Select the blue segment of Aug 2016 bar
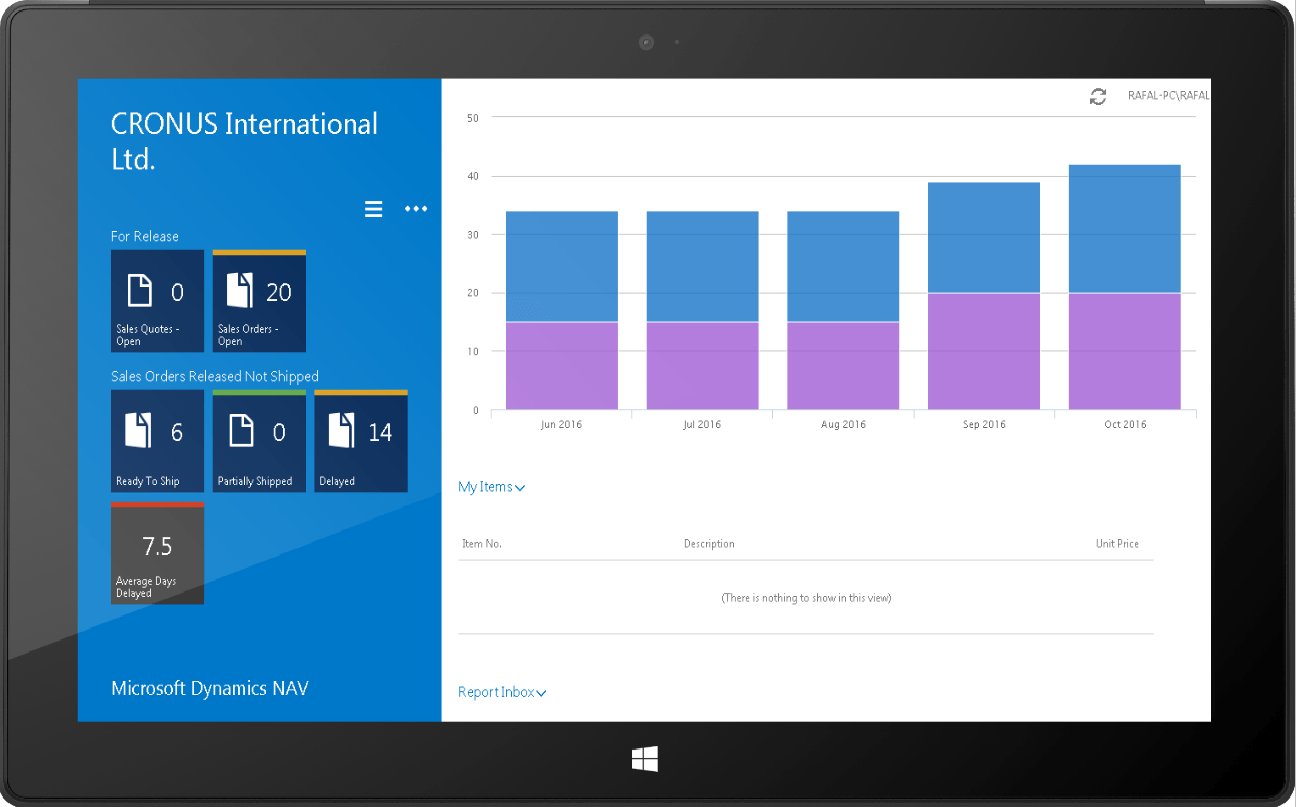The image size is (1299, 807). click(843, 267)
